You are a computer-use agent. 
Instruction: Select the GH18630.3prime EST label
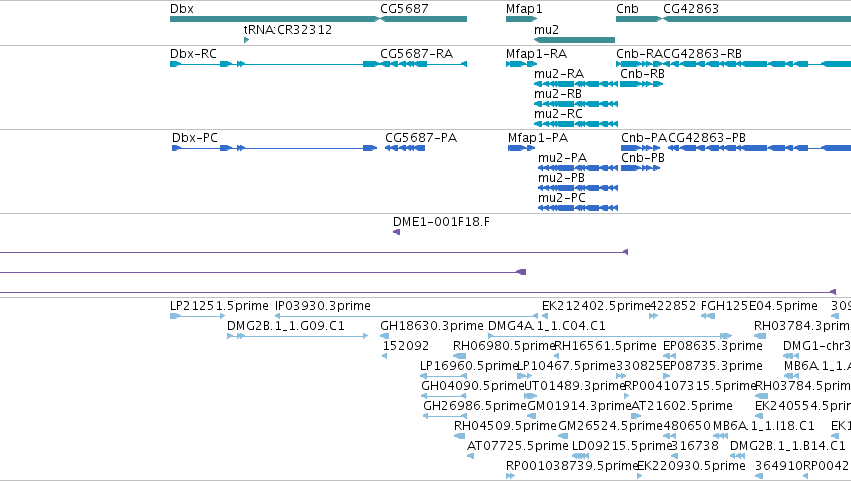pos(431,326)
